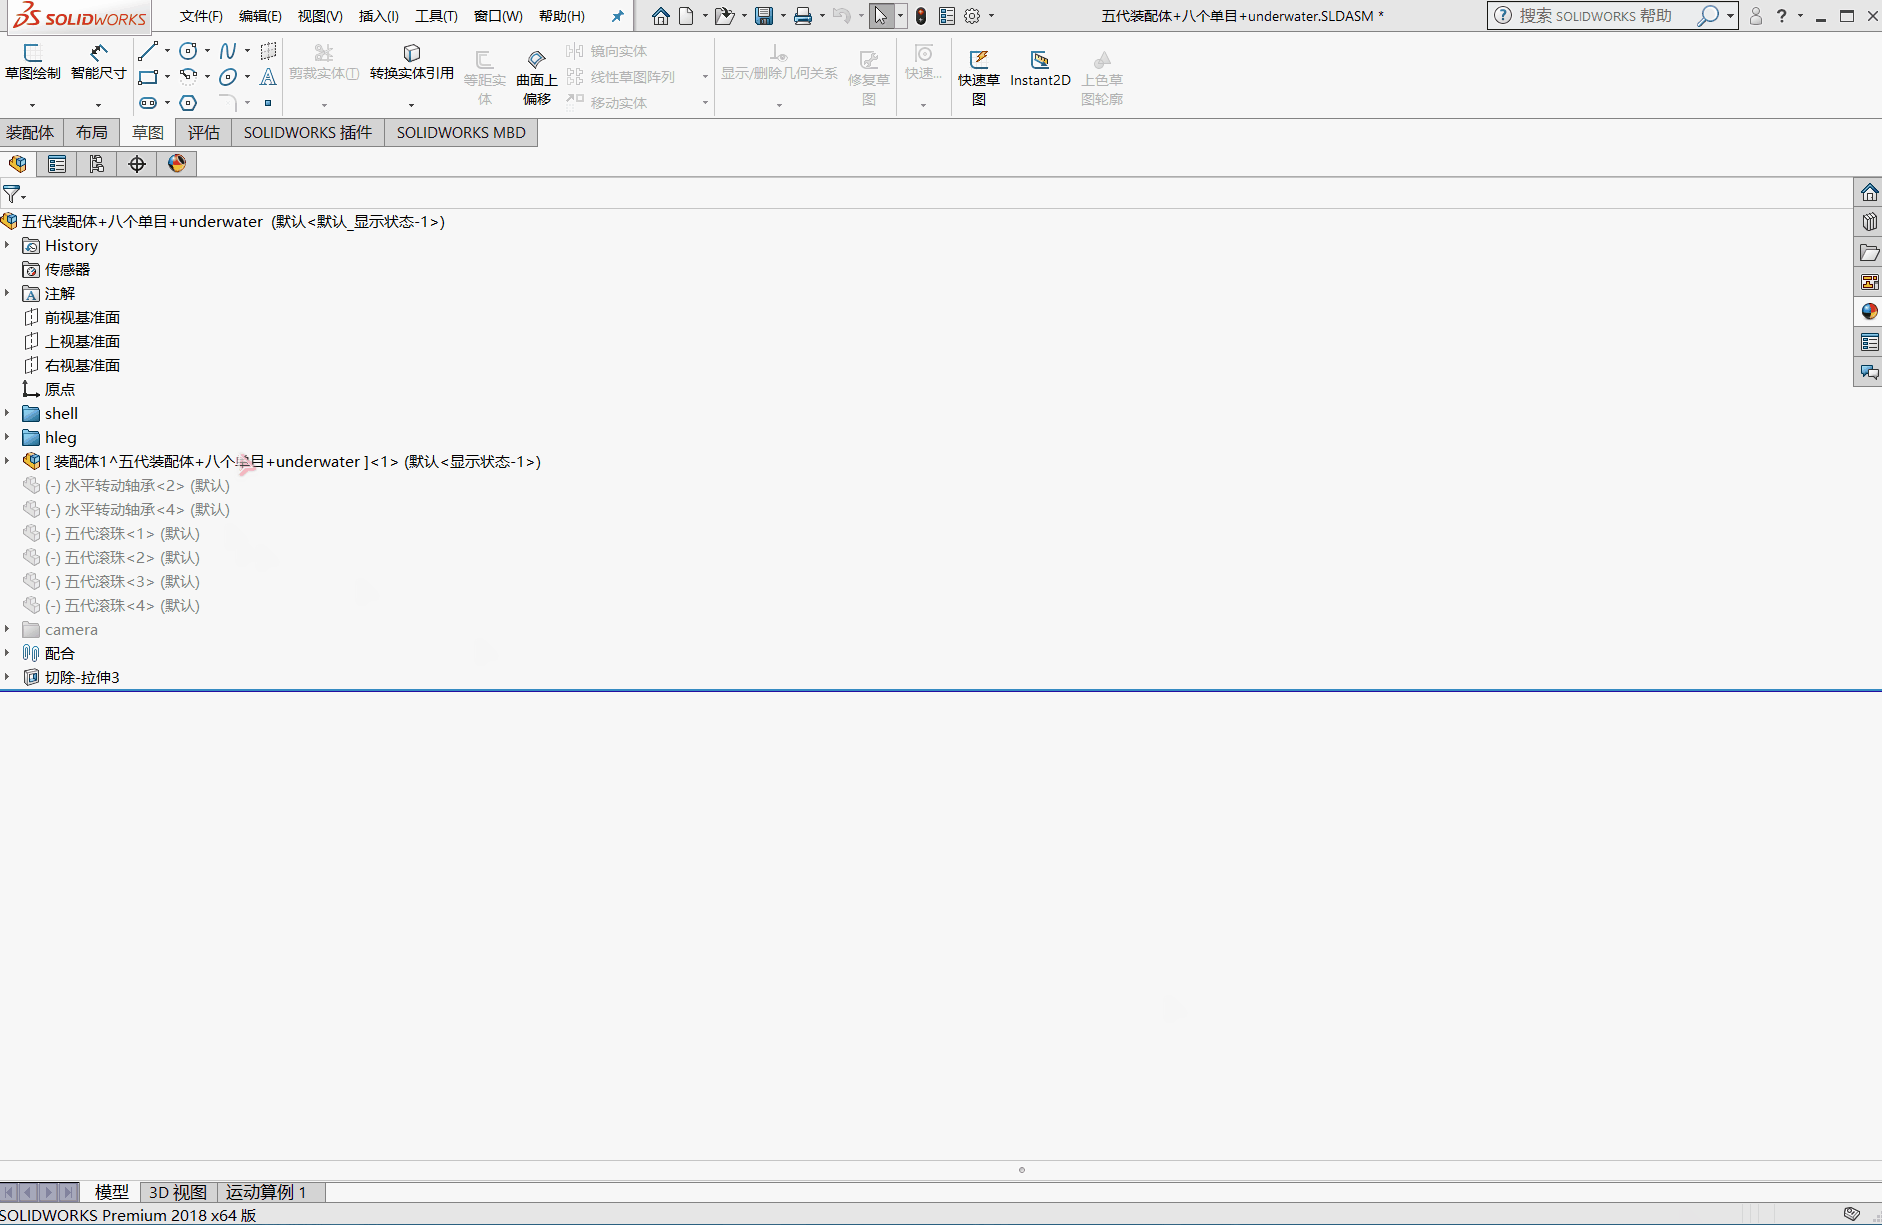Open the Line tool dropdown arrow
The height and width of the screenshot is (1225, 1882).
pos(167,51)
